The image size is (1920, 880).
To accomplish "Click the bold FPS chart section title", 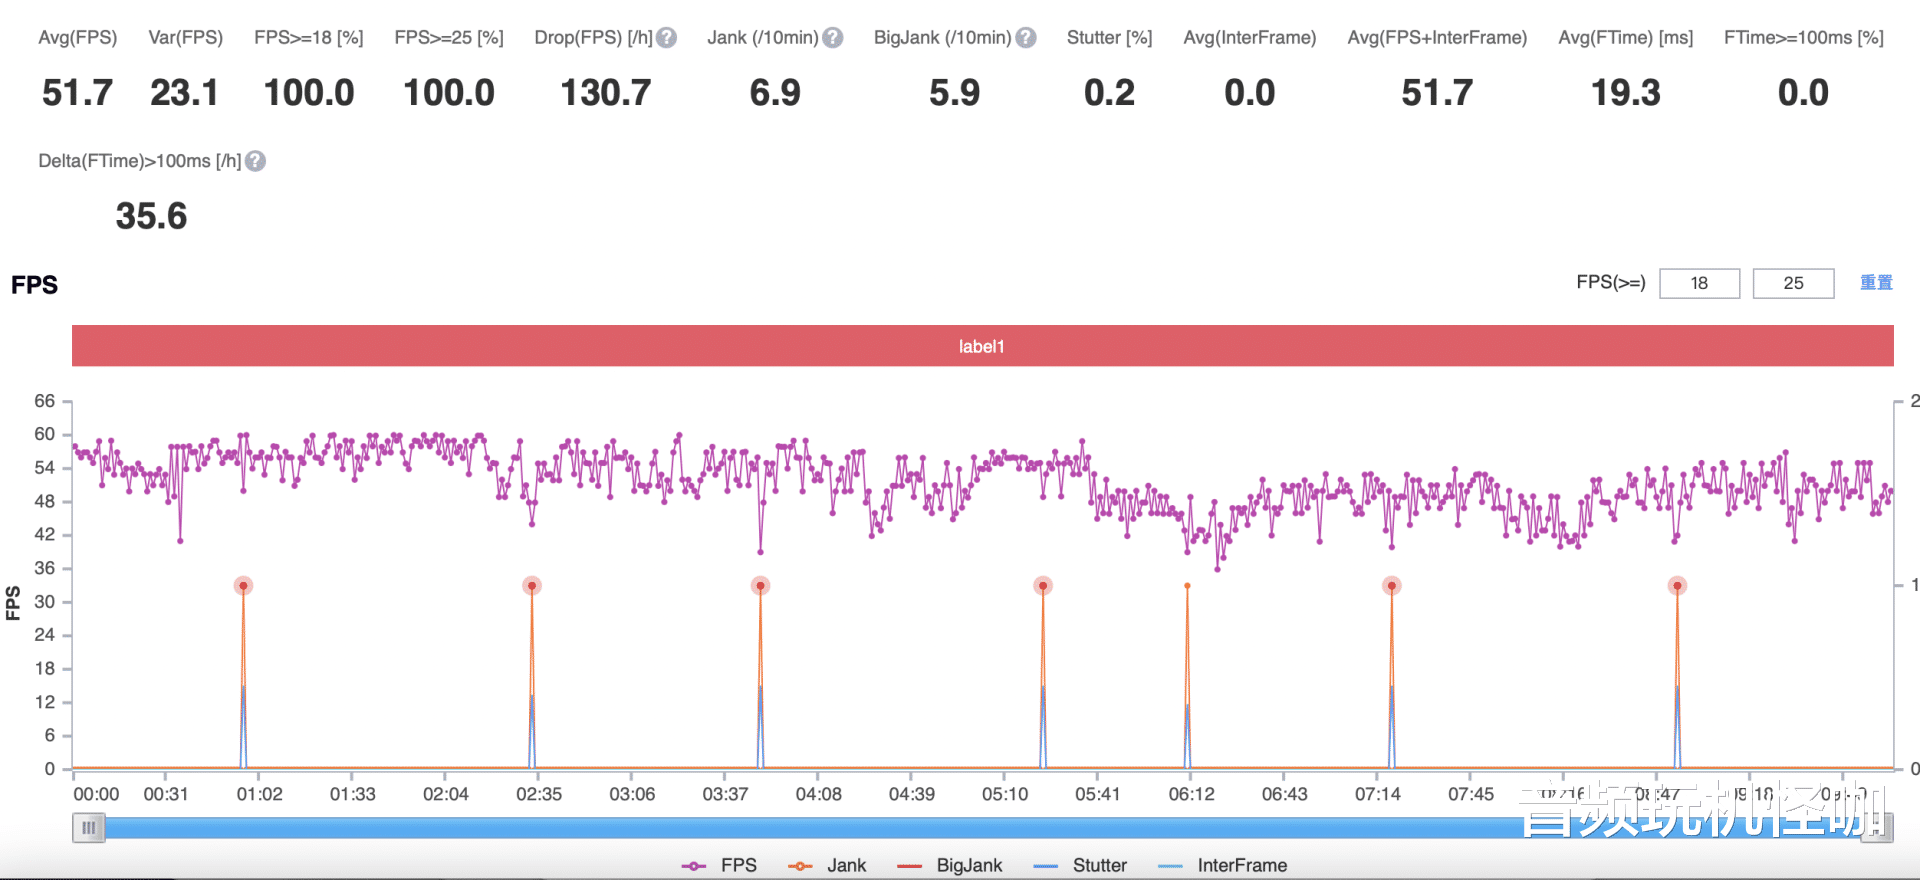I will (x=35, y=285).
